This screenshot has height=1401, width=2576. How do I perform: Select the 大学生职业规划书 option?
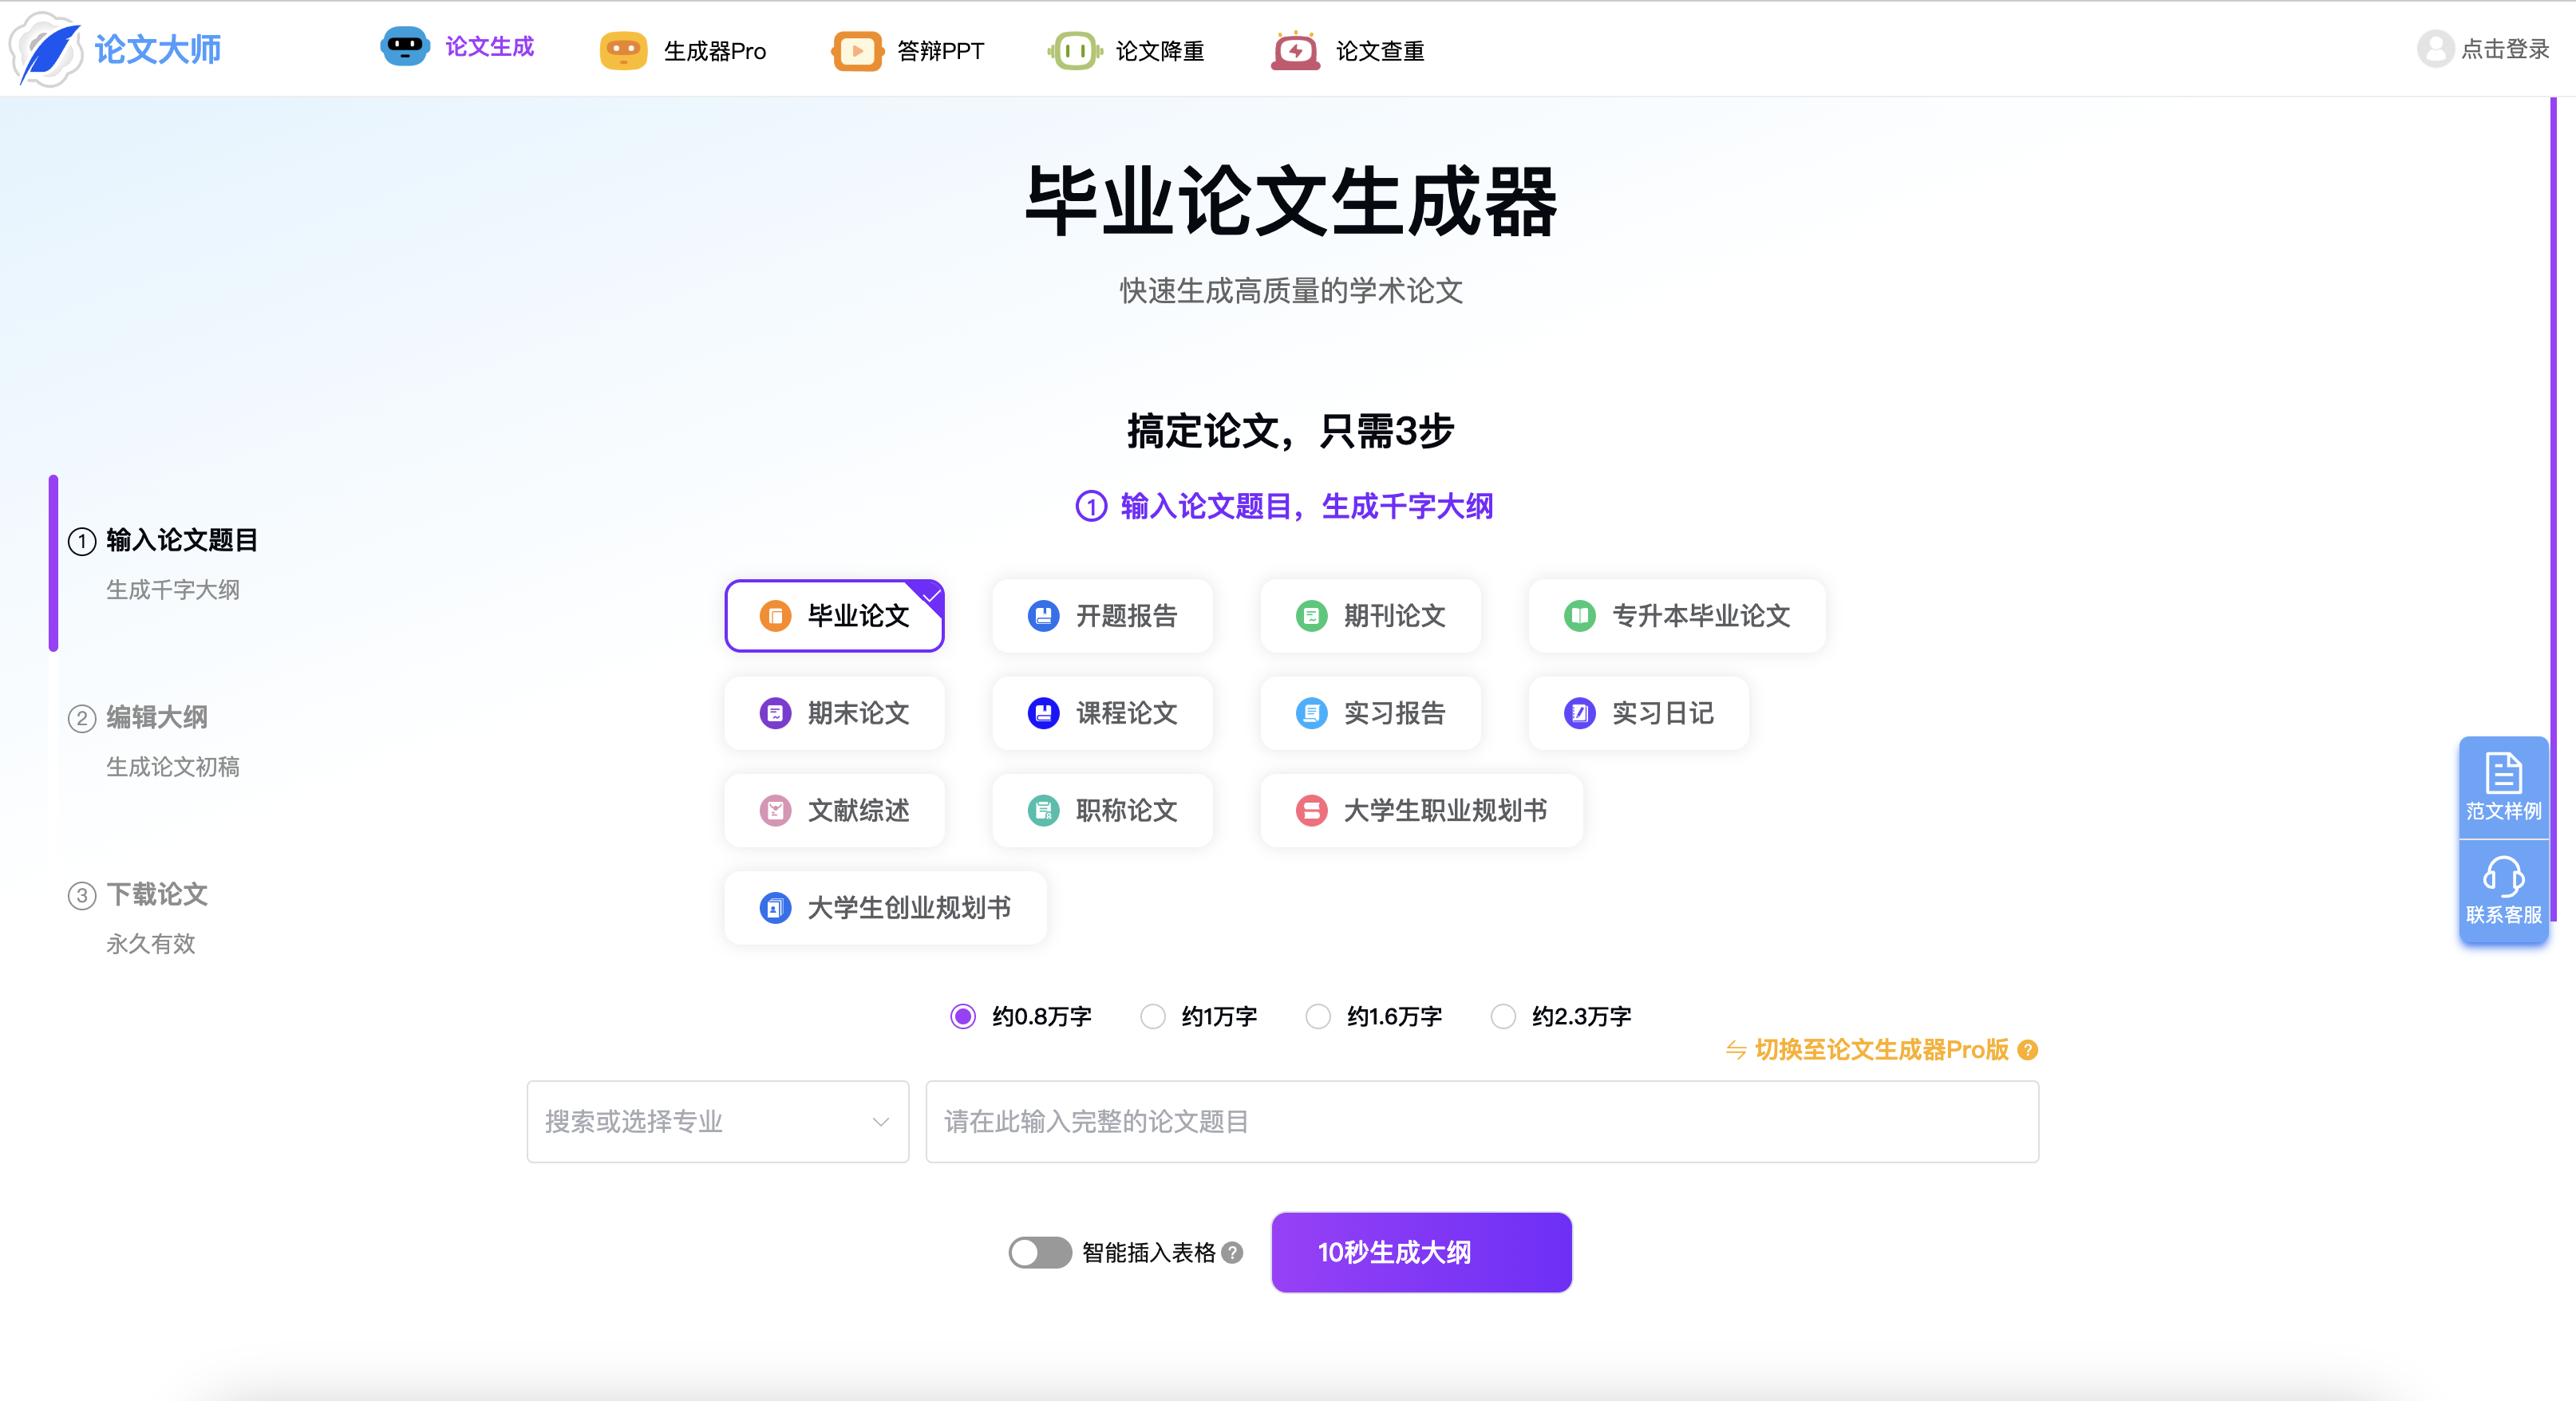click(1421, 810)
